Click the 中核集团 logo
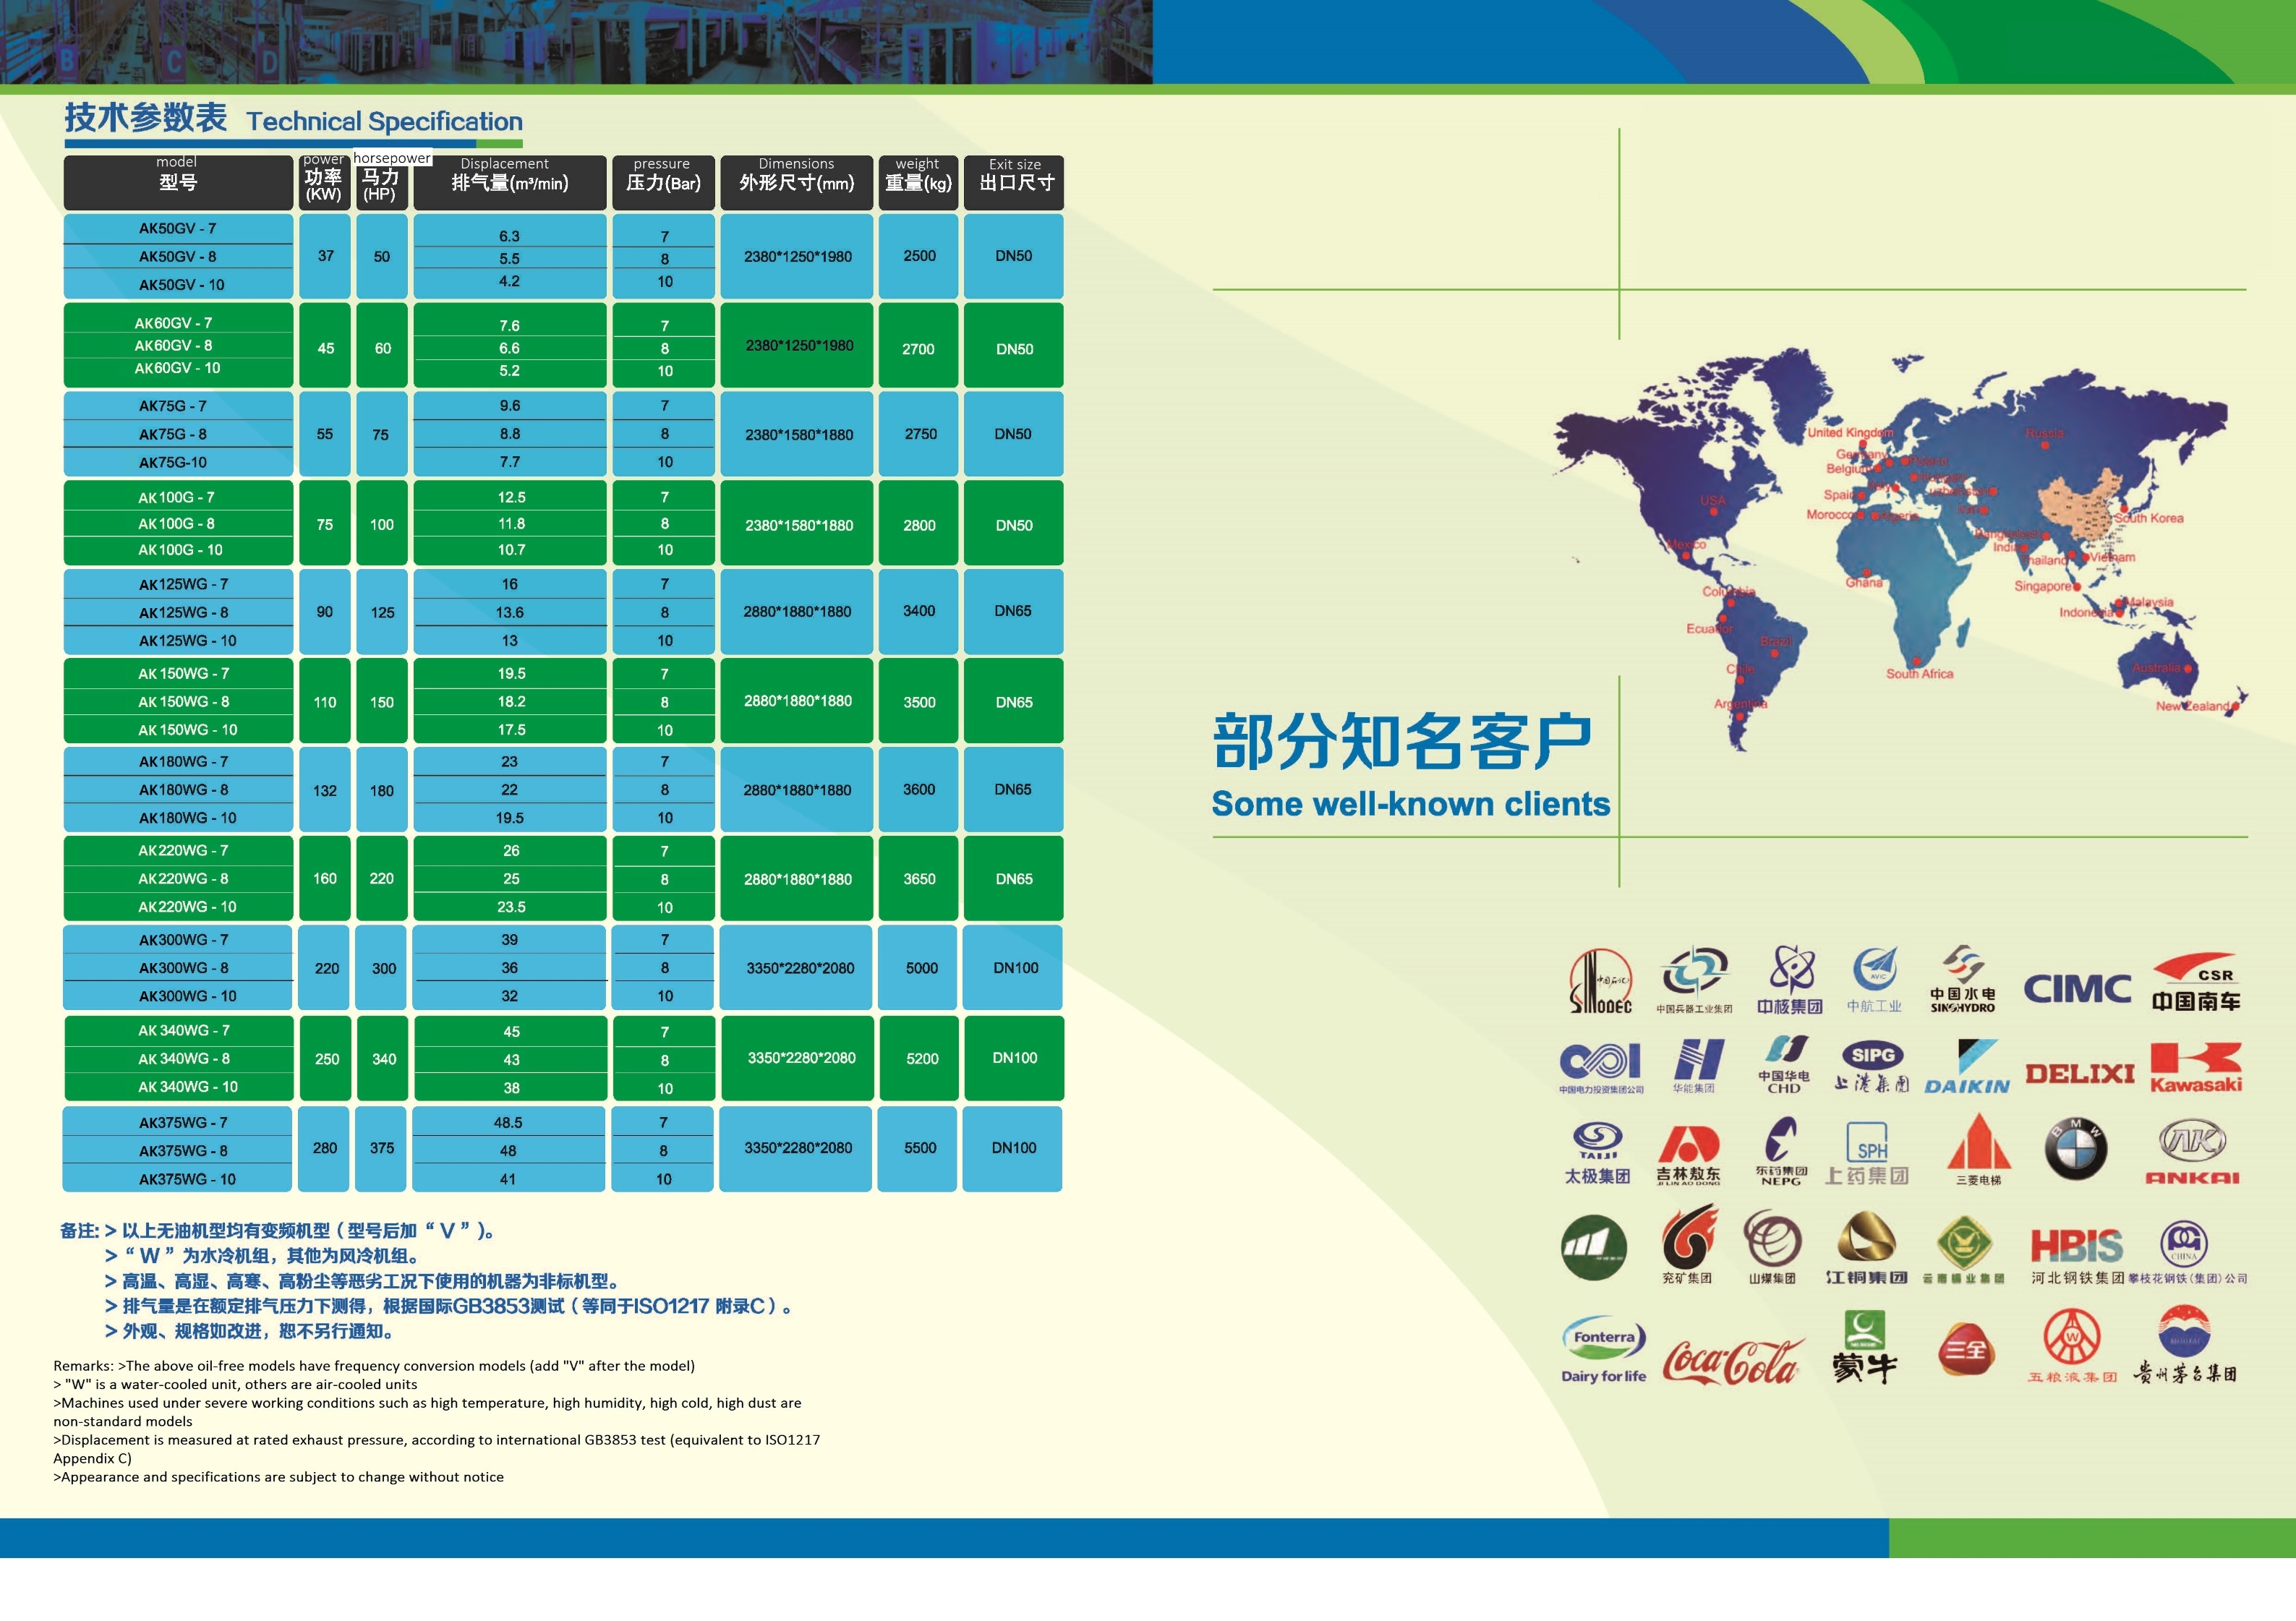Viewport: 2296px width, 1621px height. pos(1790,980)
